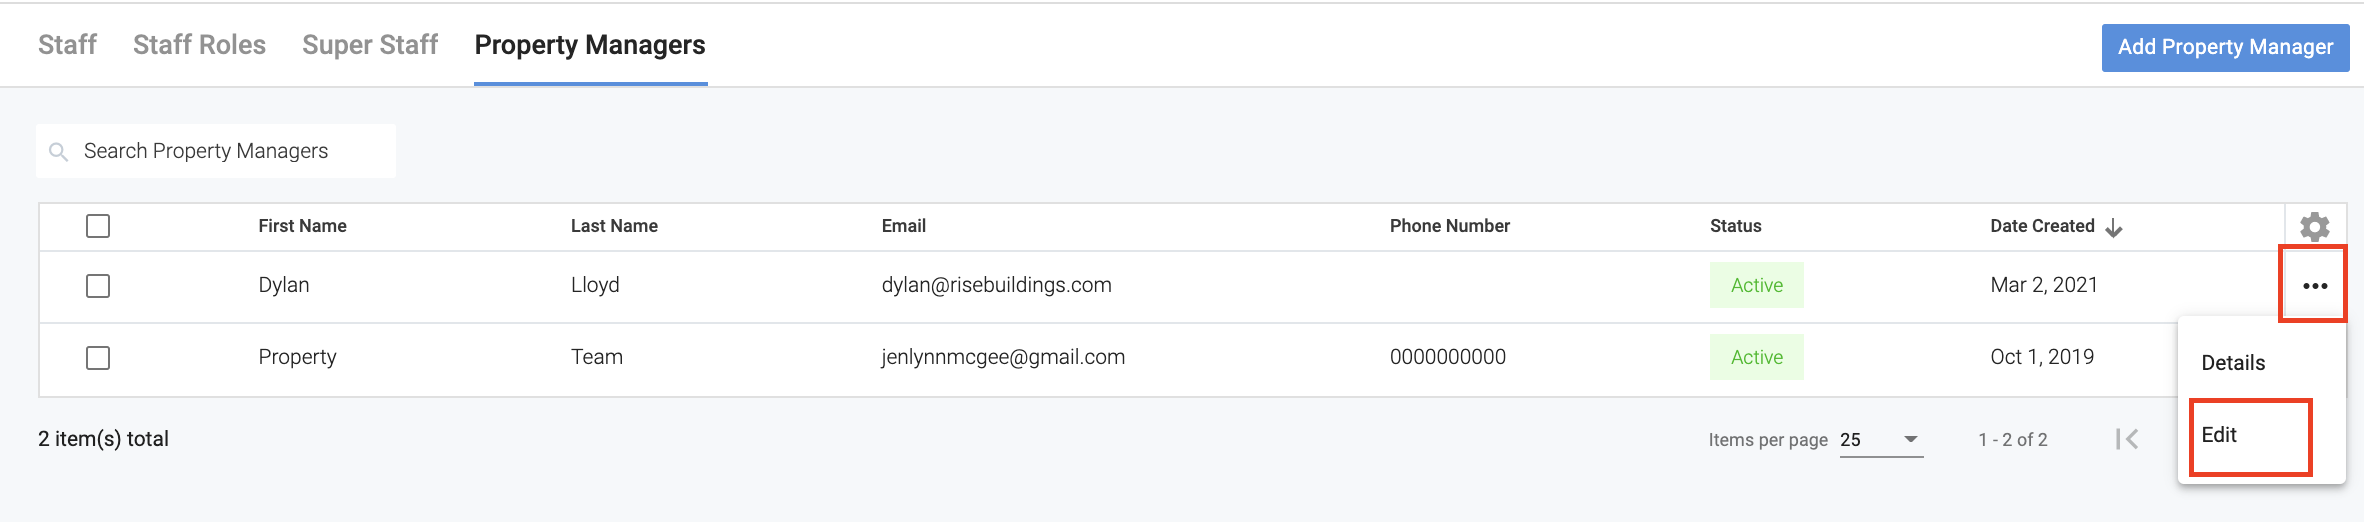2364x522 pixels.
Task: Click the search magnifier icon
Action: pyautogui.click(x=59, y=152)
